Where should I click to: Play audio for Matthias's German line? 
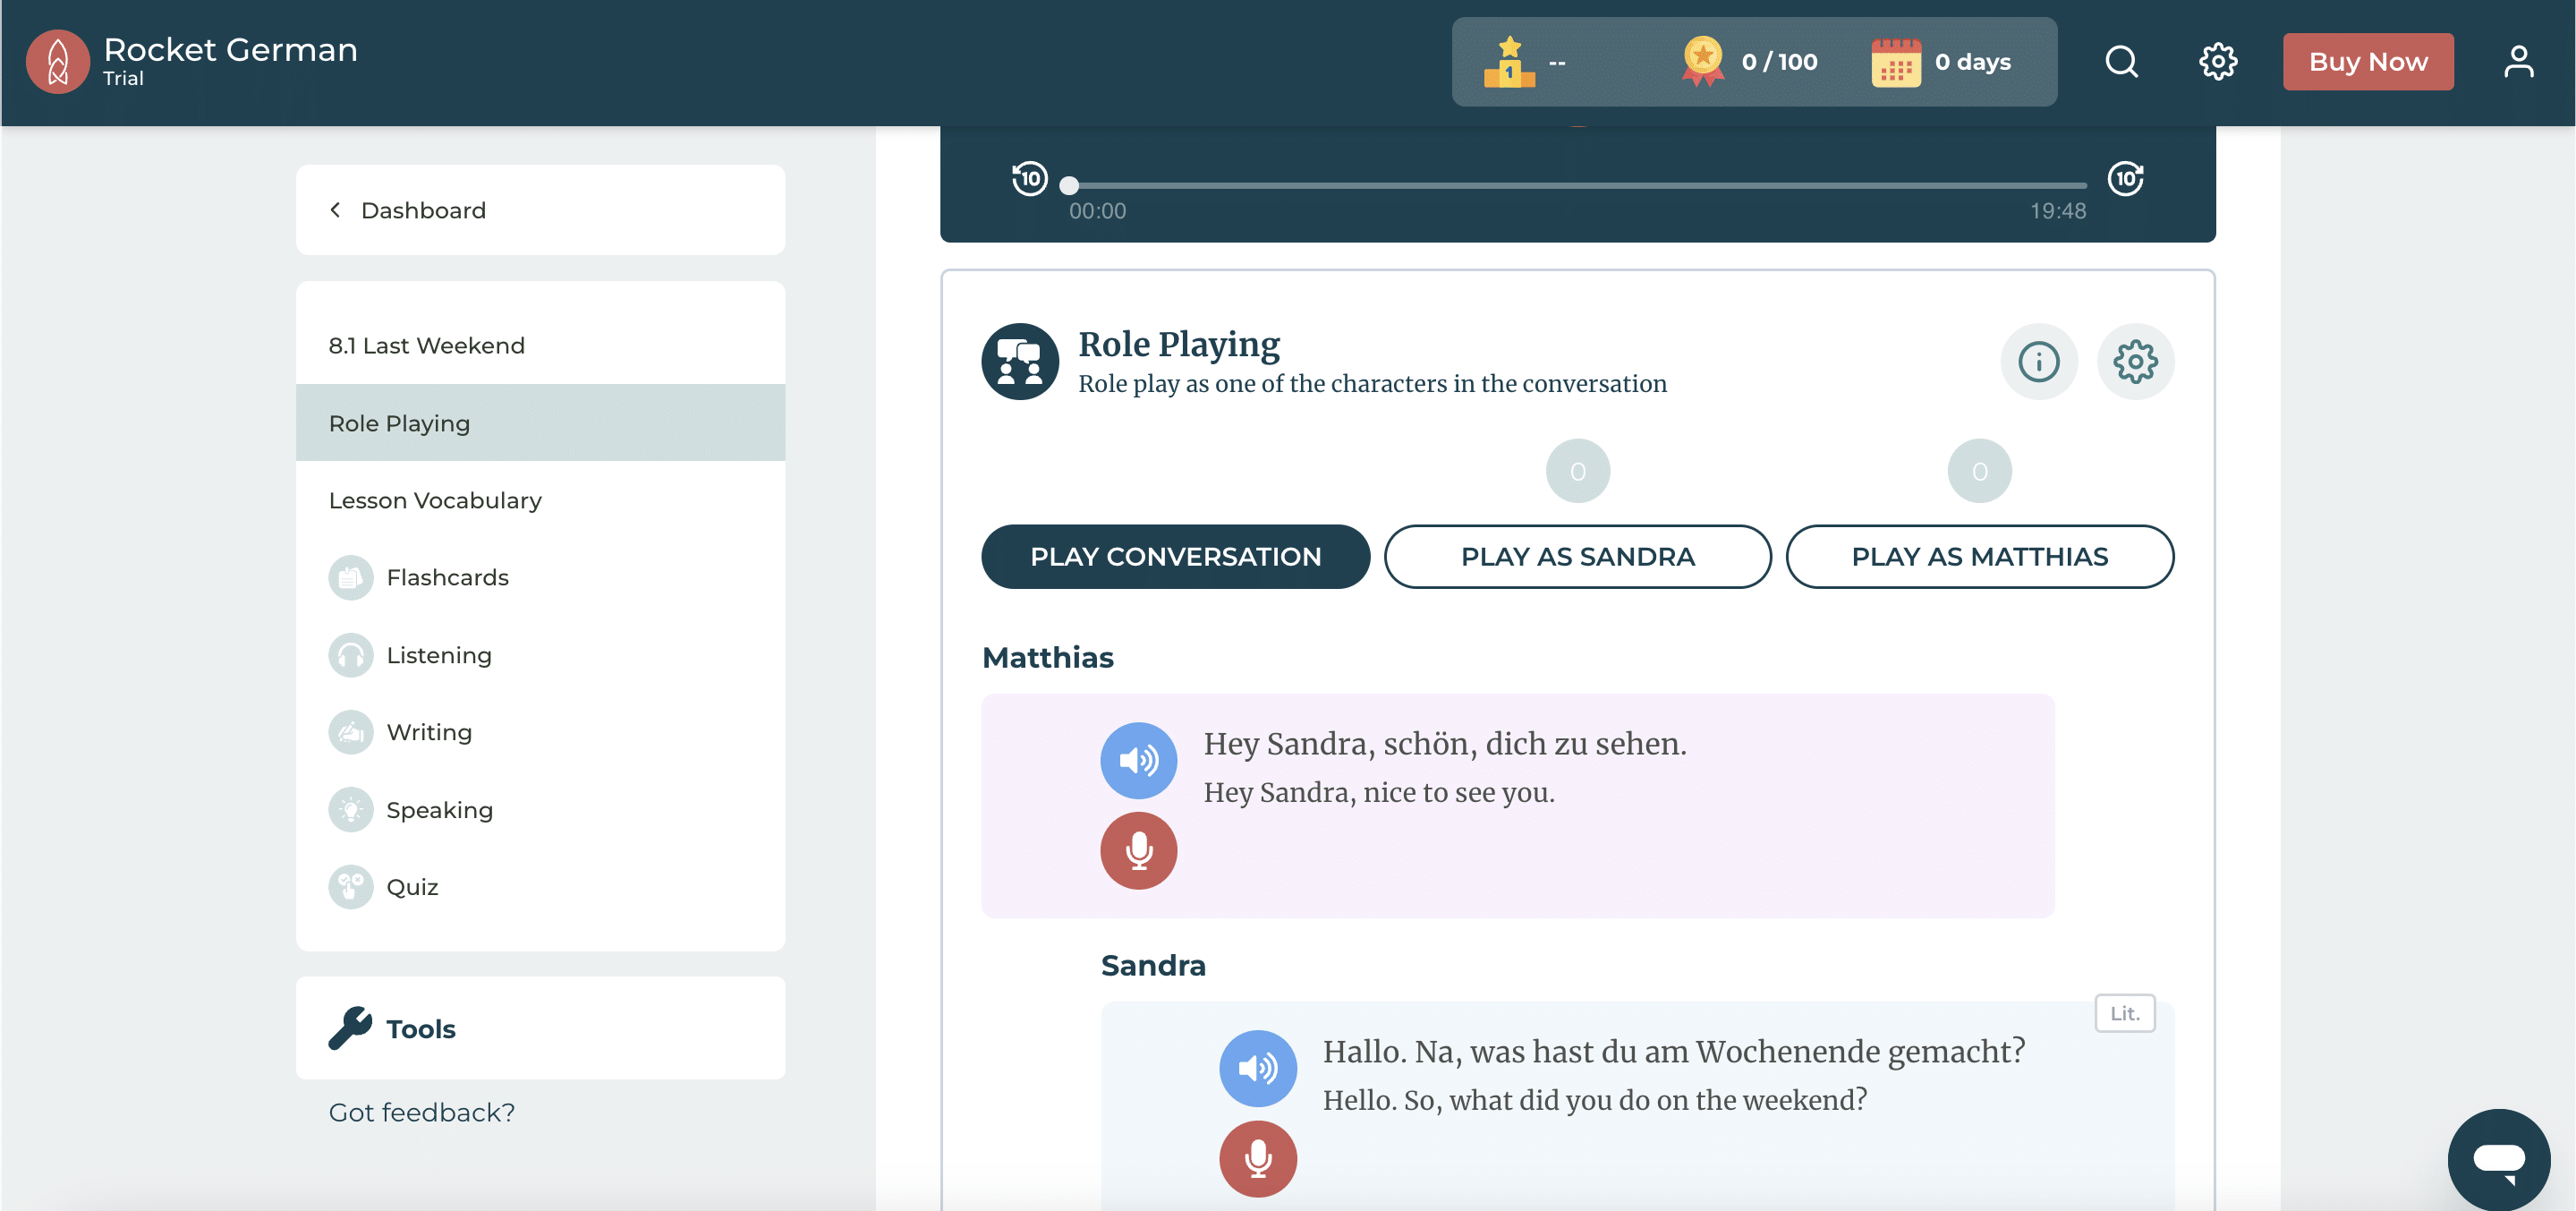1138,761
